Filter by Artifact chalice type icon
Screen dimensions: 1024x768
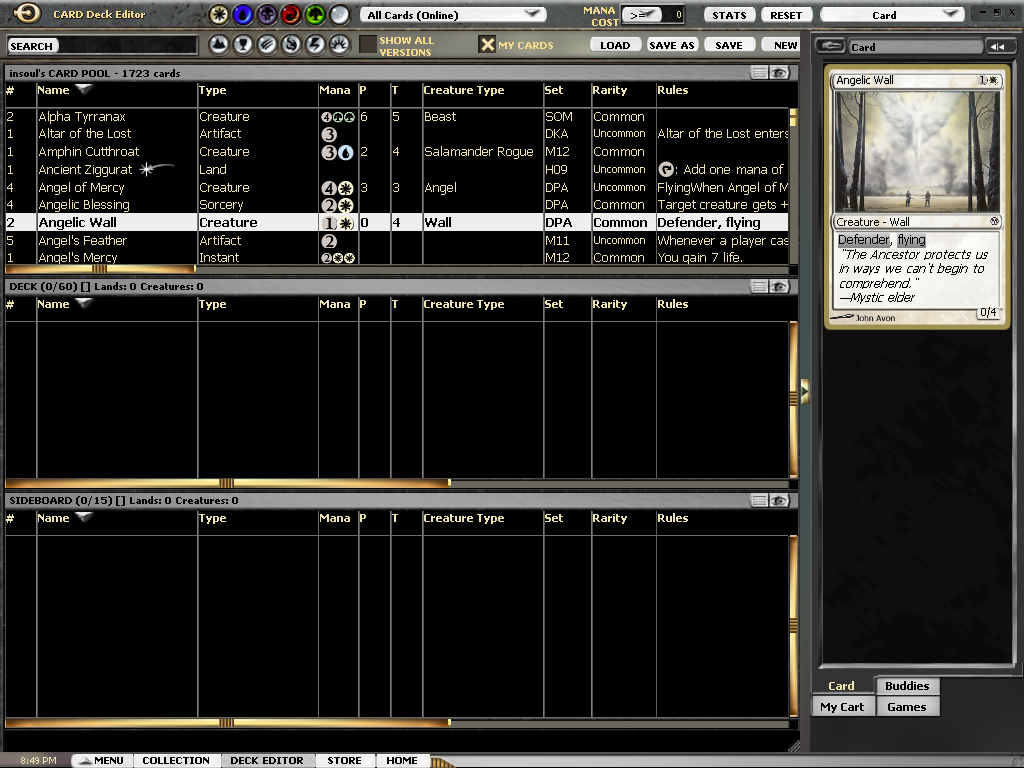(243, 45)
